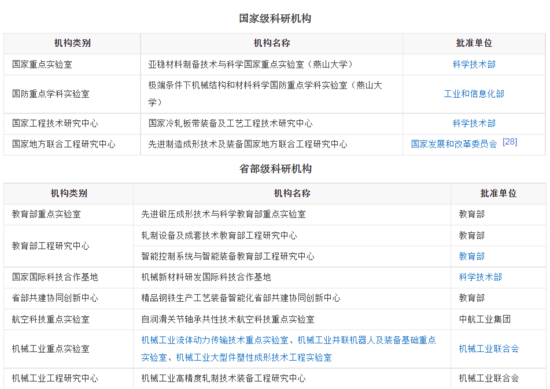Select the 机械工业重点实验室 category cell
The width and height of the screenshot is (550, 389).
69,349
